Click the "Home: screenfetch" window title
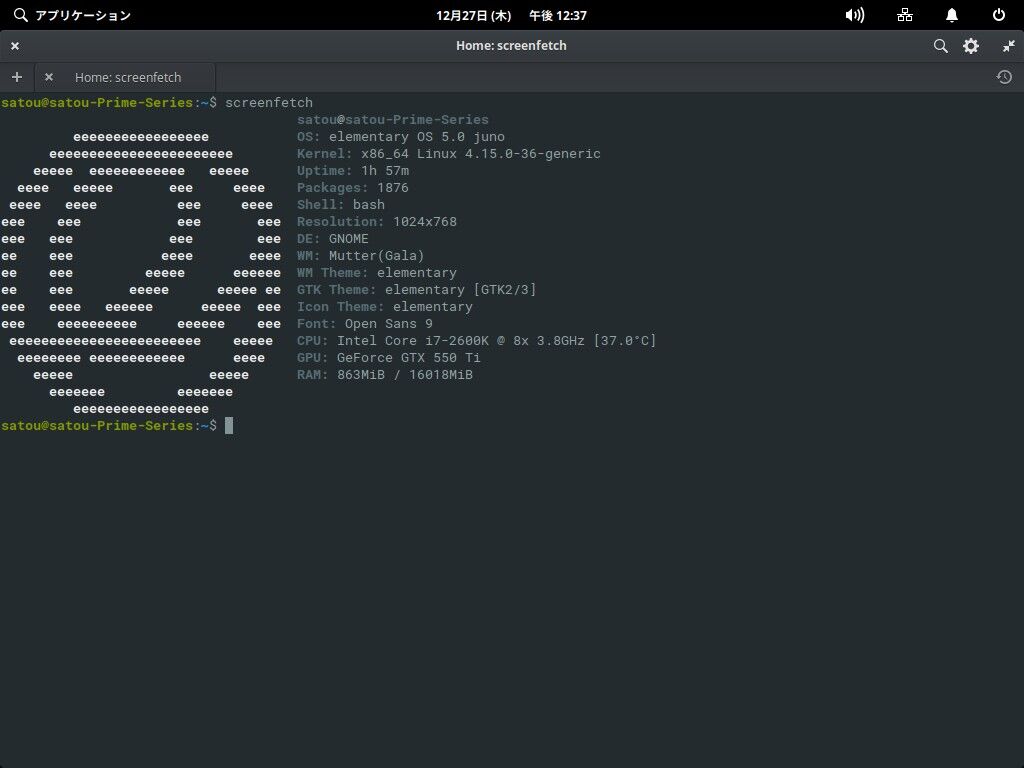Screen dimensions: 1024x768 pos(511,46)
